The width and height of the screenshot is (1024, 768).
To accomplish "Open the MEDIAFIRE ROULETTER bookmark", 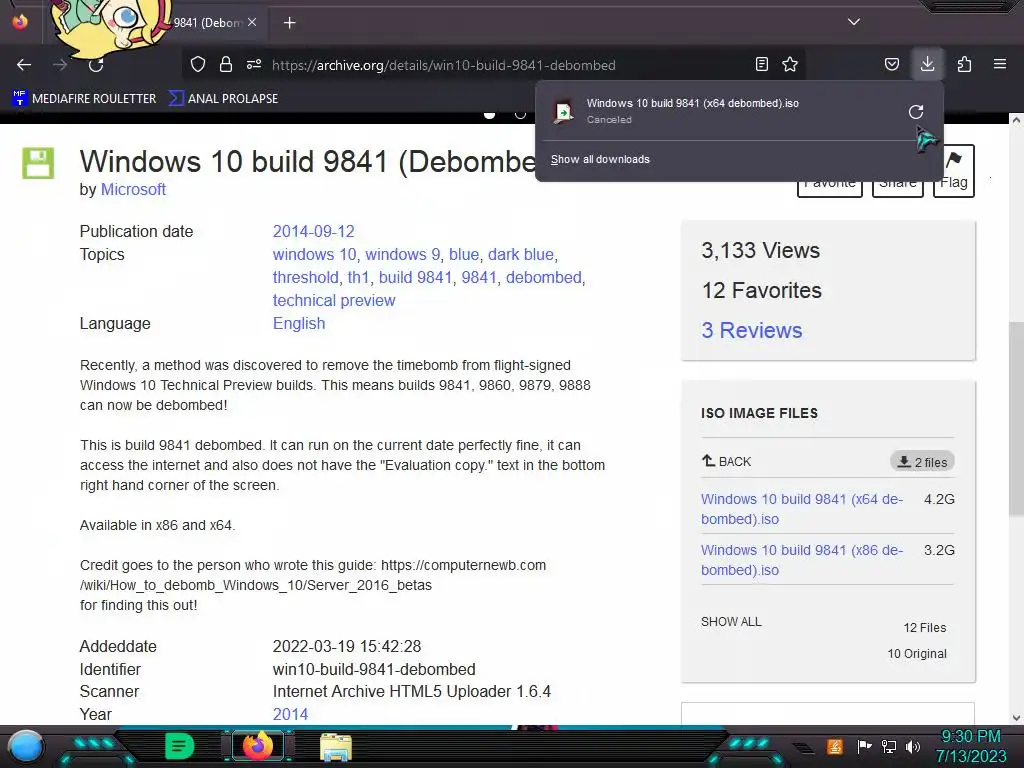I will tap(84, 99).
